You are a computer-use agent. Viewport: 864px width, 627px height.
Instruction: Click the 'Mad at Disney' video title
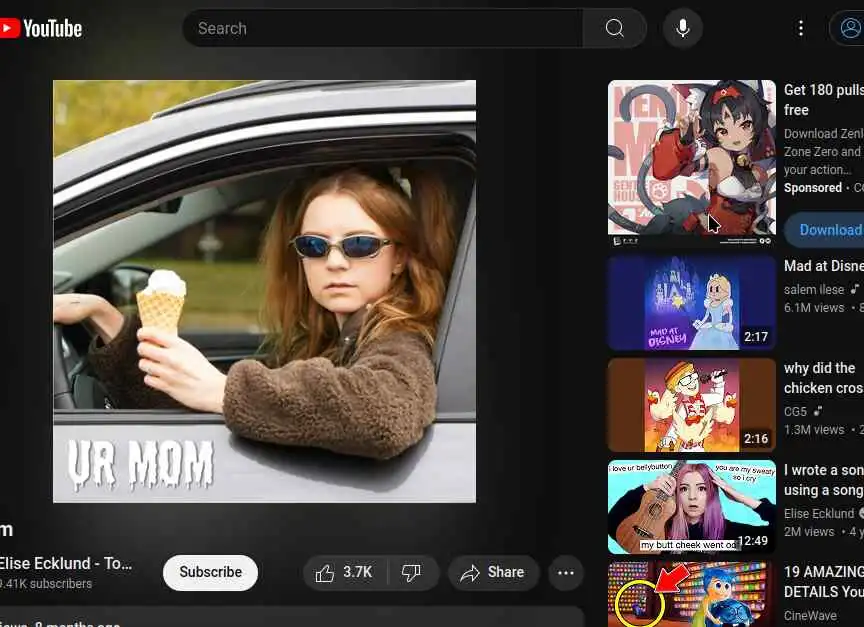824,266
